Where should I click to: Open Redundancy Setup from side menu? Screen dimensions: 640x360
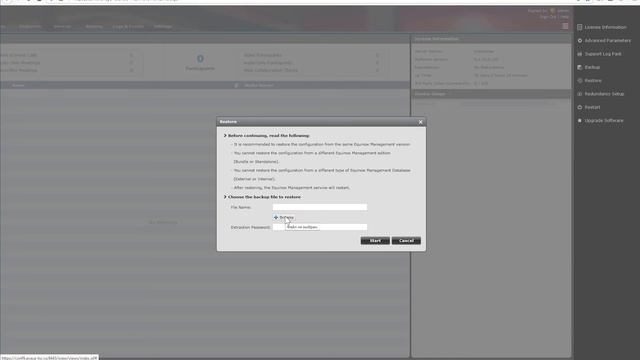click(x=604, y=94)
